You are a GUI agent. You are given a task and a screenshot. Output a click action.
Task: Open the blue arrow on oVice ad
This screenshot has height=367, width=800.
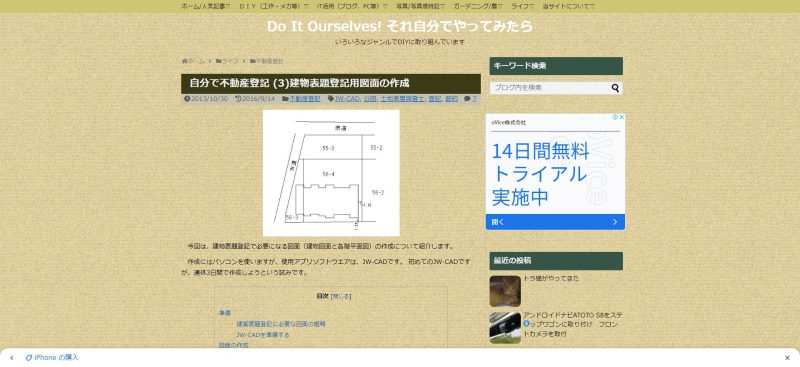(x=615, y=222)
